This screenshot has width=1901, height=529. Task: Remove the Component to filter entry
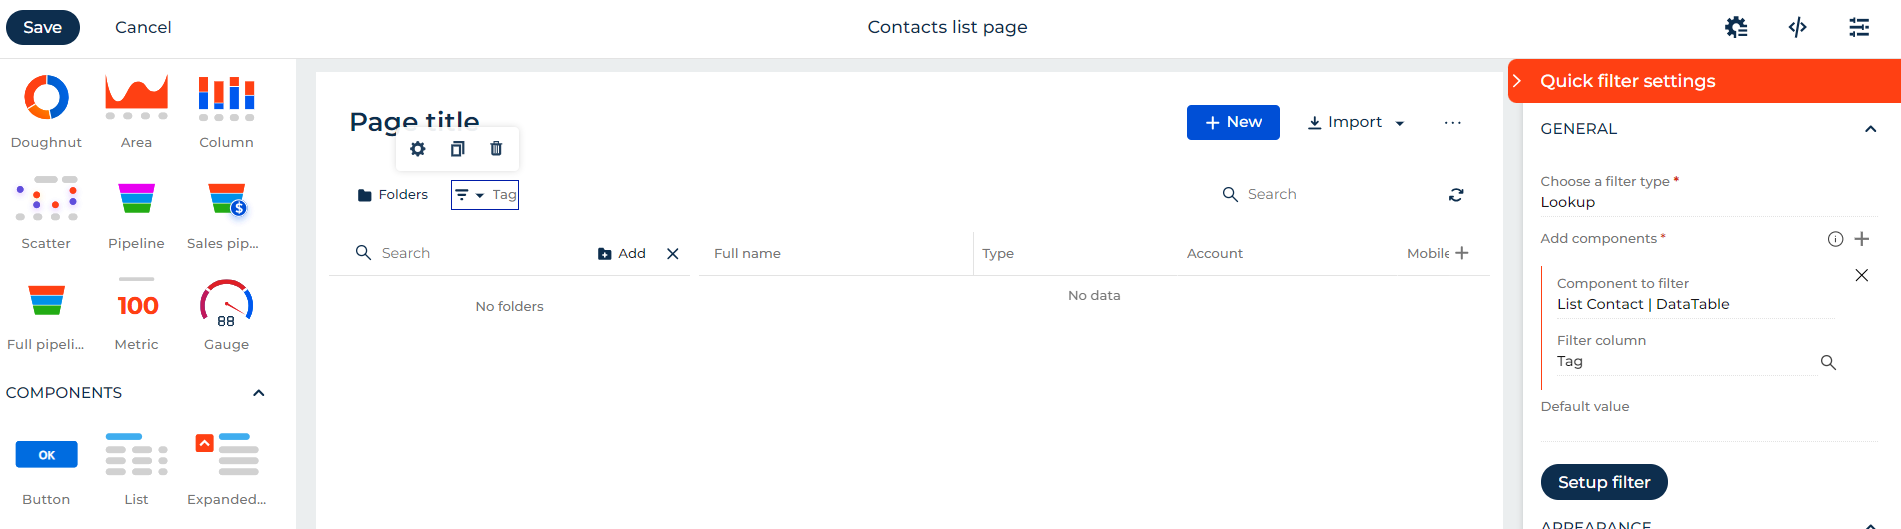[1862, 275]
